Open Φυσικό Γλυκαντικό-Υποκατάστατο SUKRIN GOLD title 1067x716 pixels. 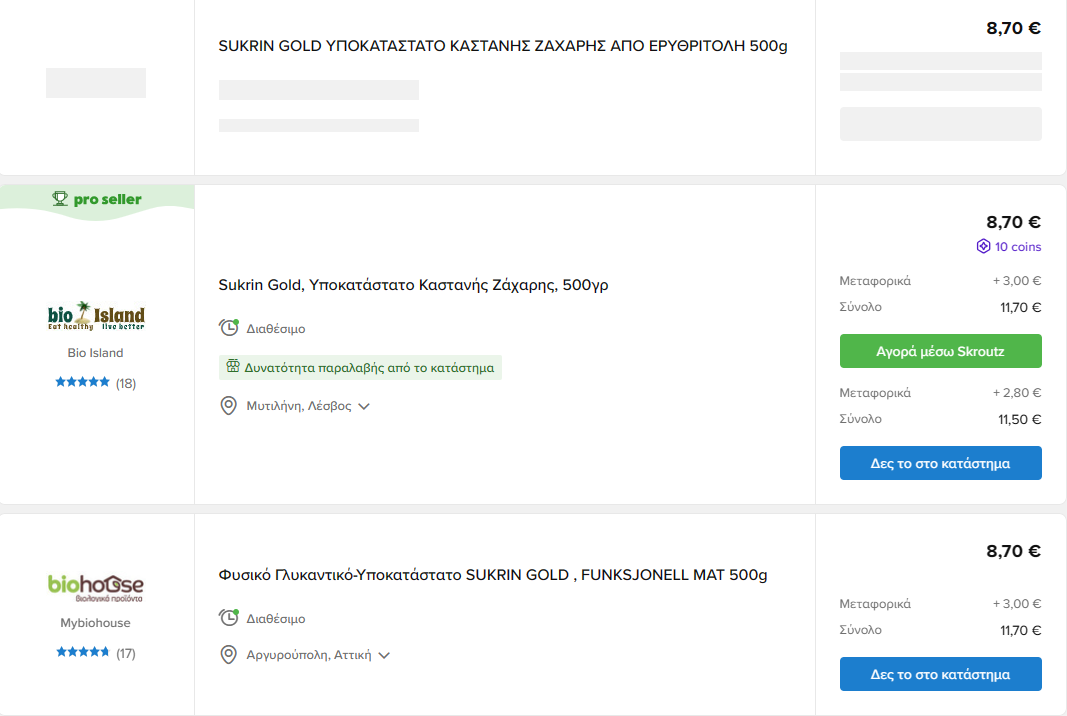(493, 575)
